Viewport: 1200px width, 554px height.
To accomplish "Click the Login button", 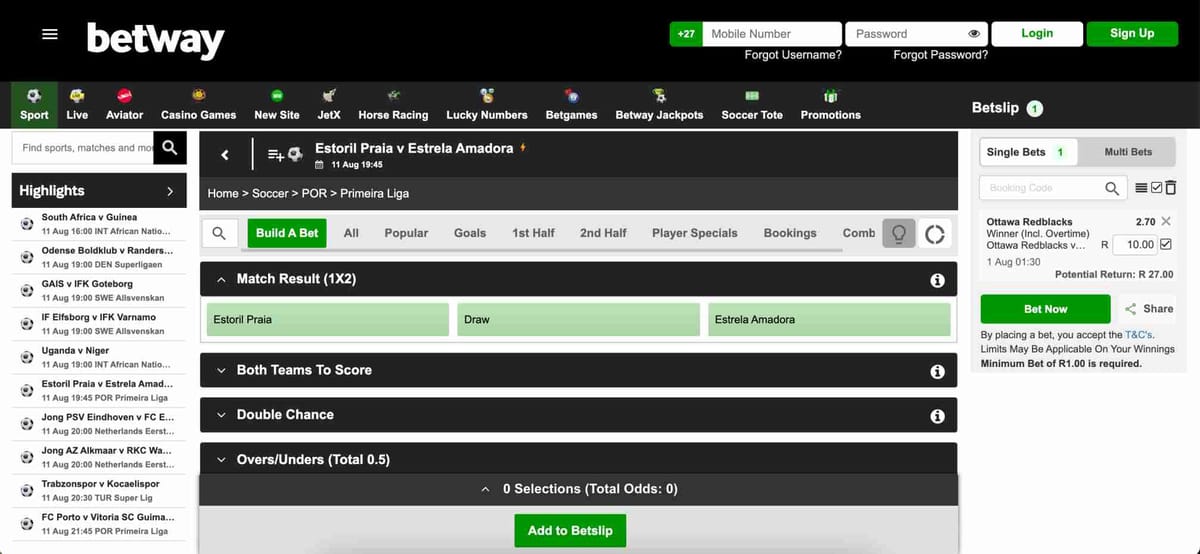I will [x=1037, y=34].
